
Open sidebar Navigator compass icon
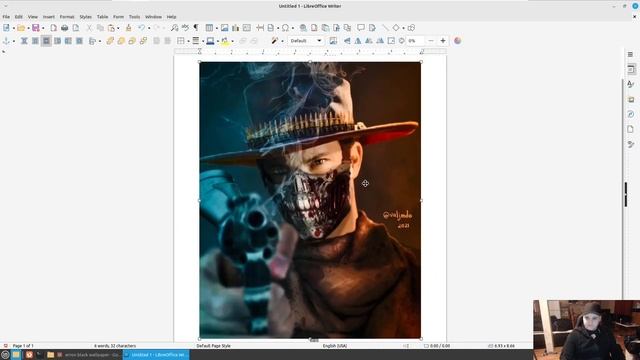coord(631,114)
